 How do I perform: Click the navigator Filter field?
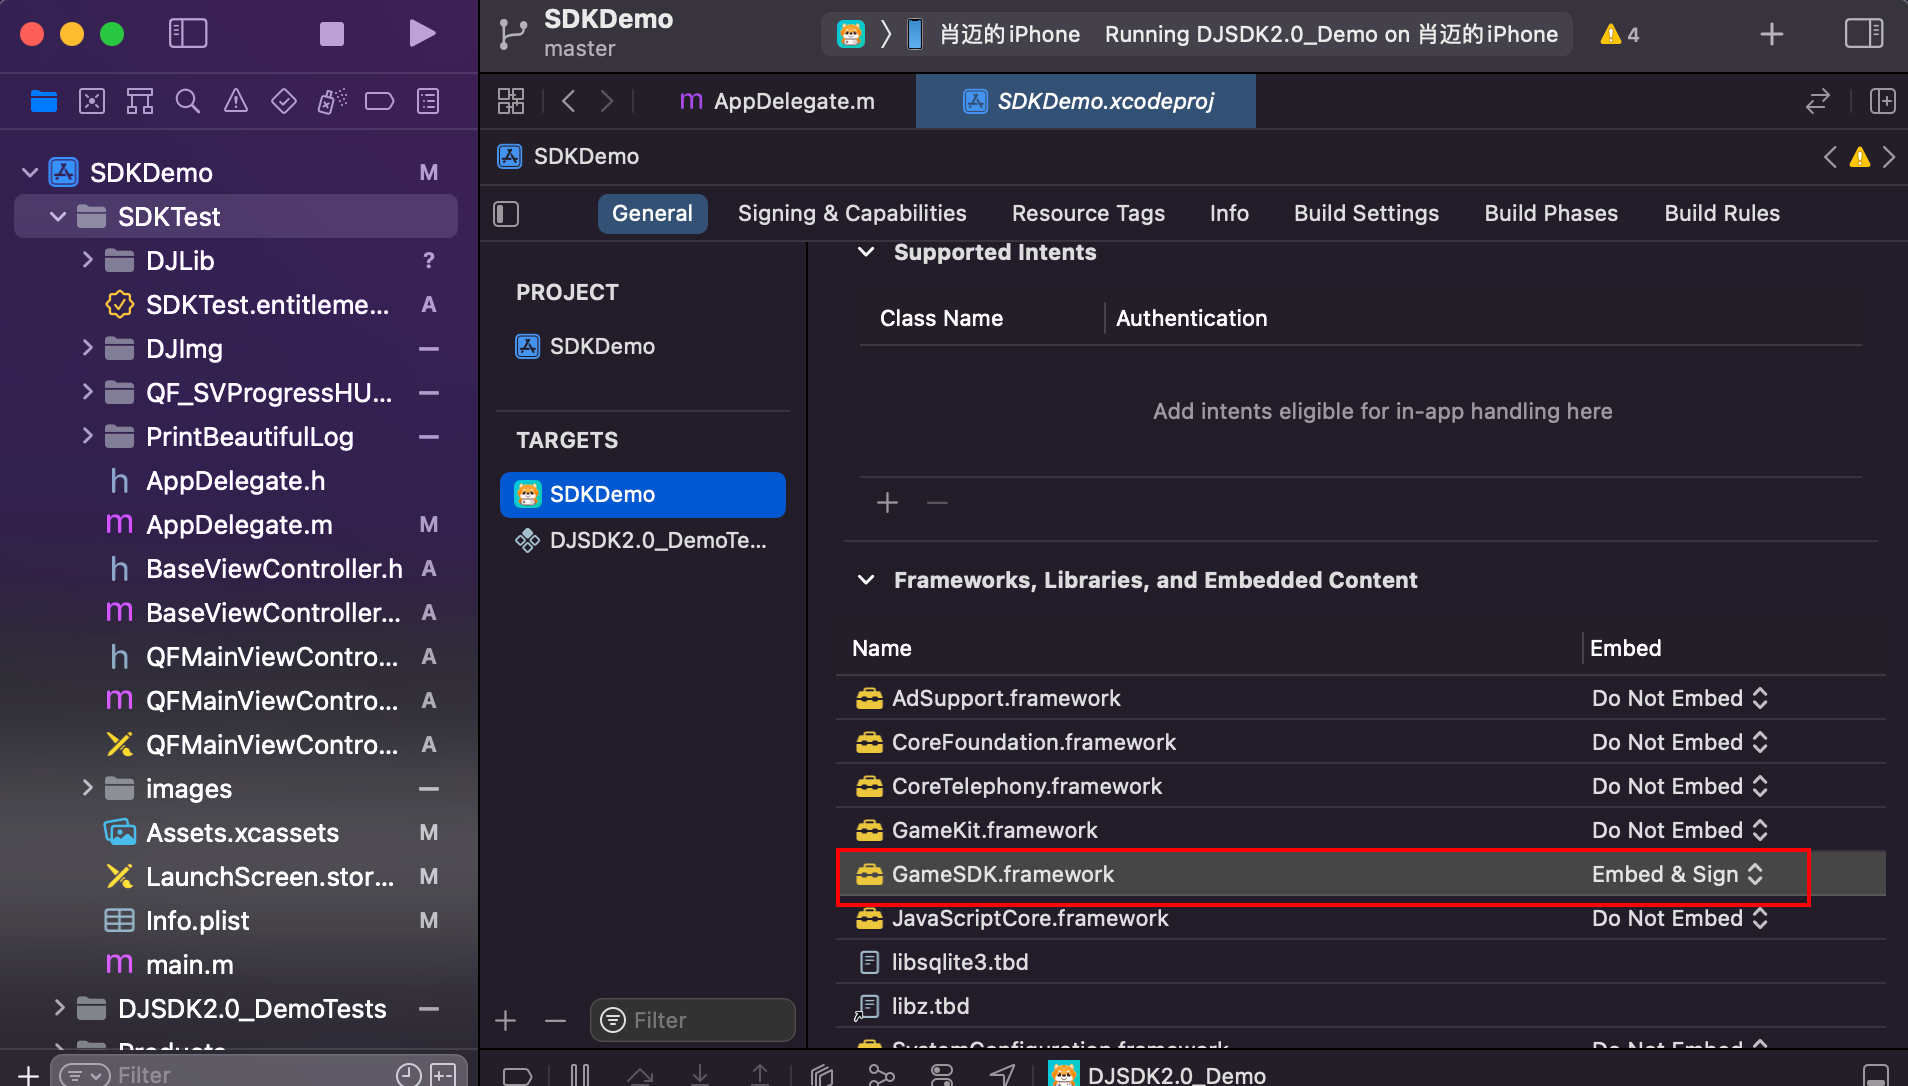[258, 1074]
